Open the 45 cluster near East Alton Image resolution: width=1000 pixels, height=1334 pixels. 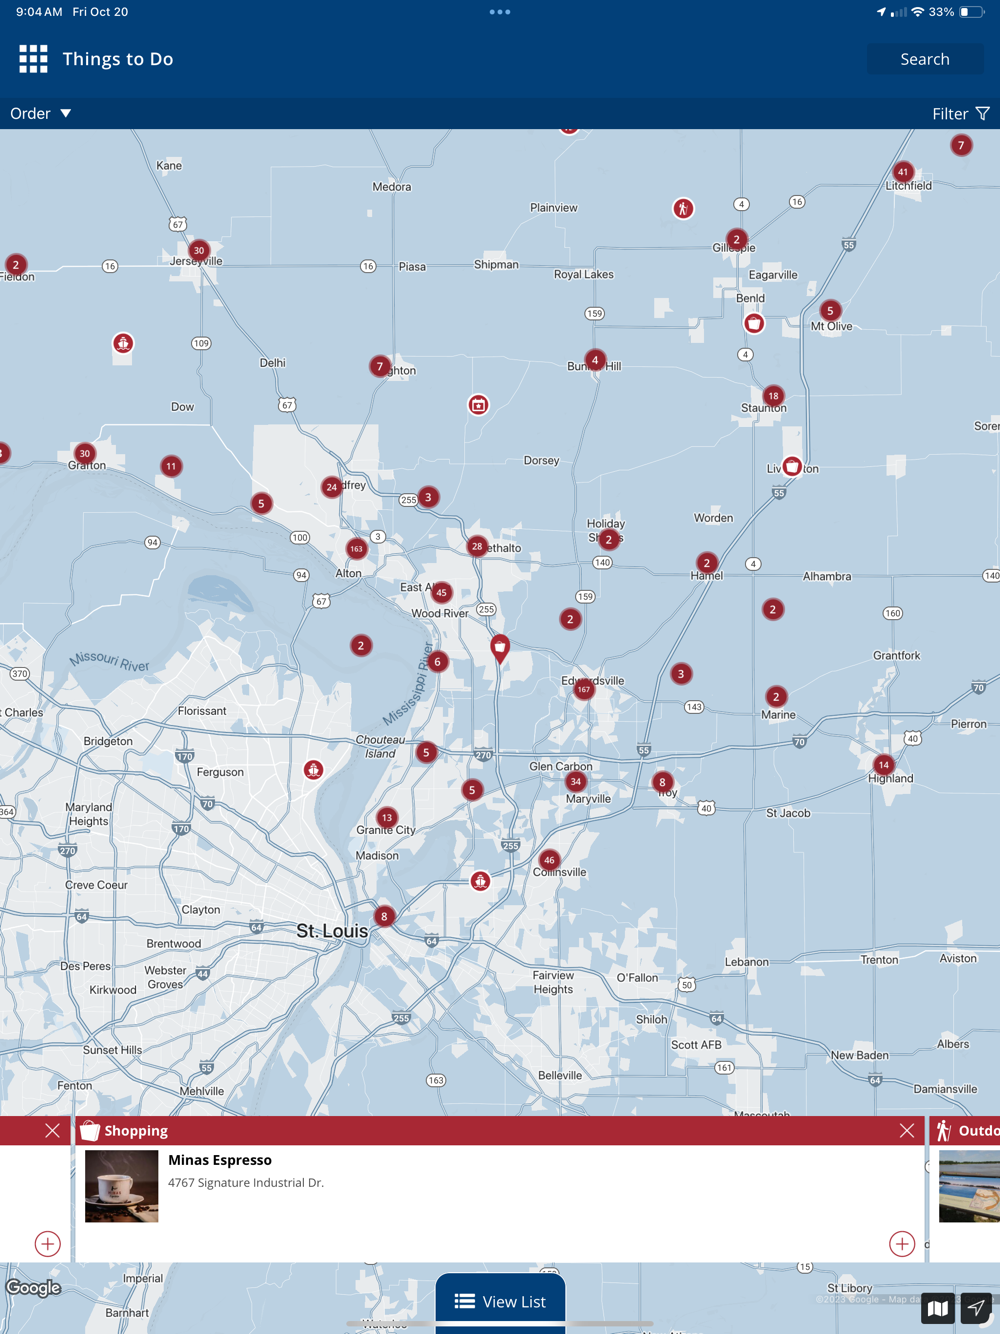[x=441, y=592]
